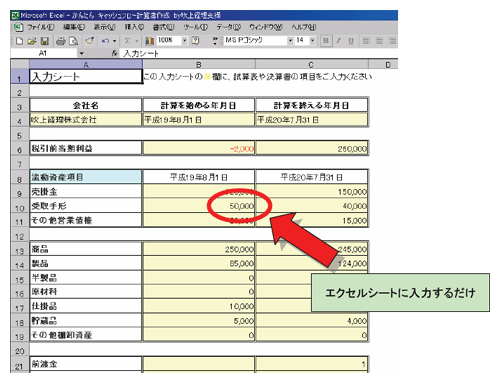500x383 pixels.
Task: Select 受取手形 cell value 50,000
Action: 199,206
